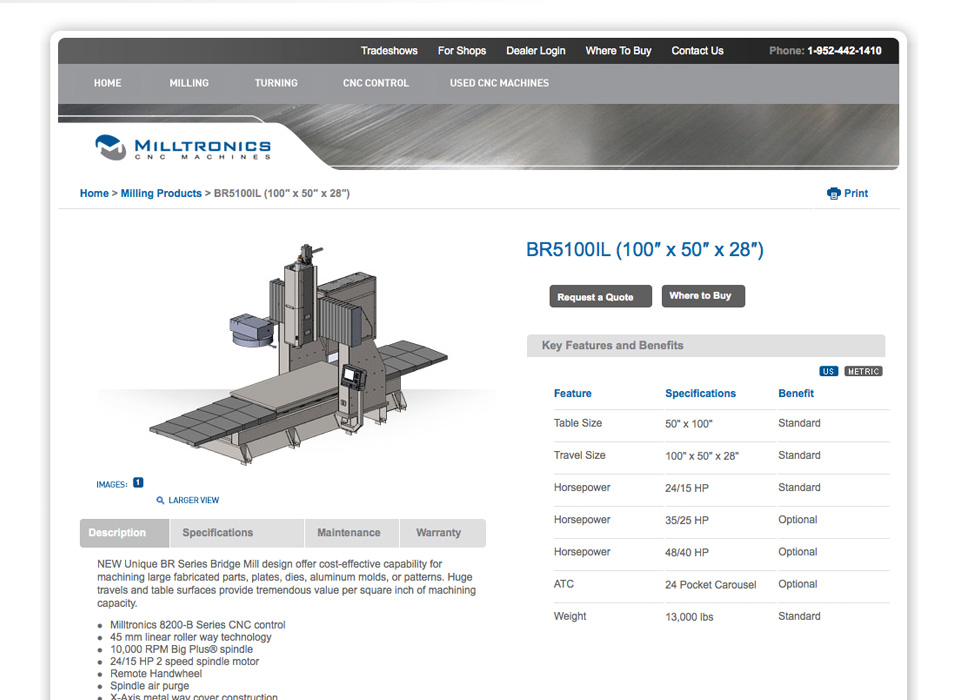Screen dimensions: 960x700
Task: Open the Dealer Login link
Action: [536, 51]
